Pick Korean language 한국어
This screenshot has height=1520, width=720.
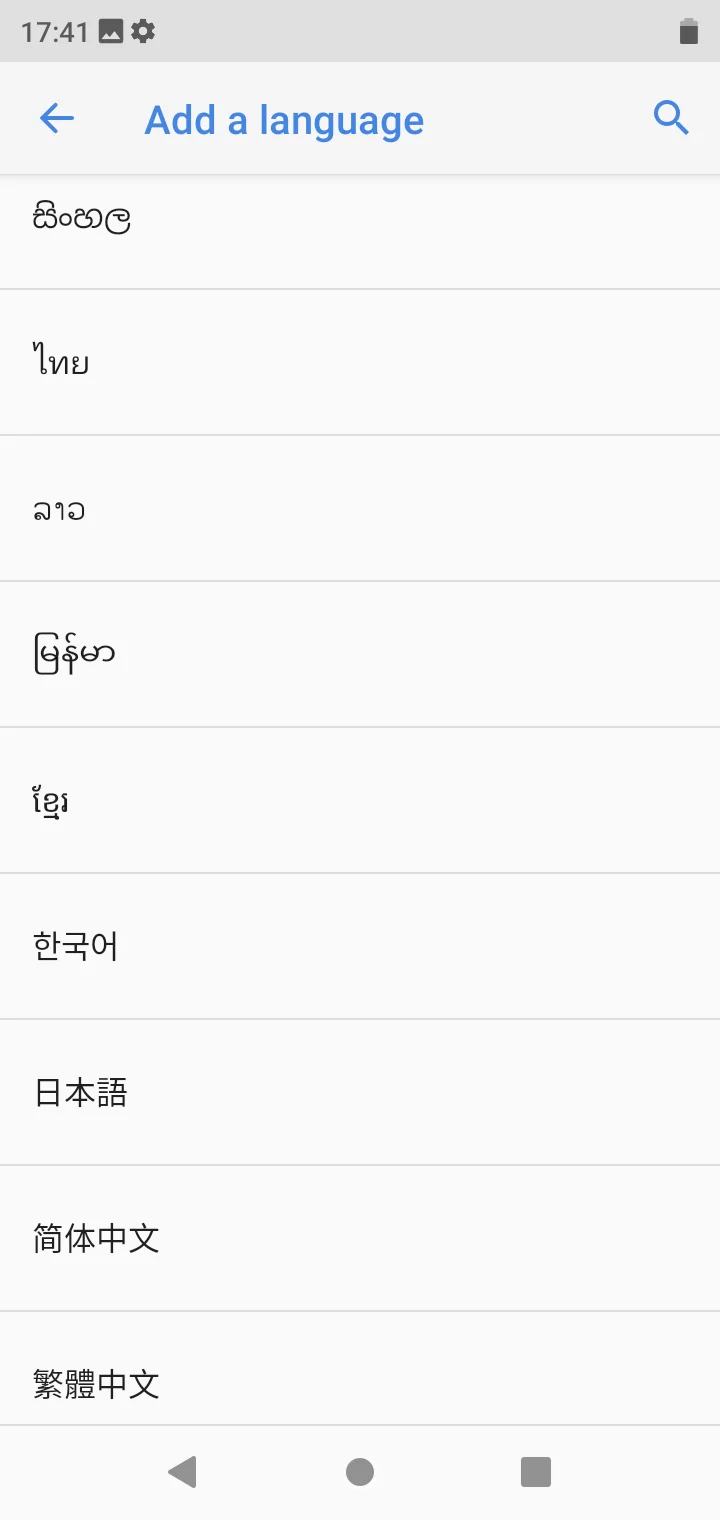360,946
